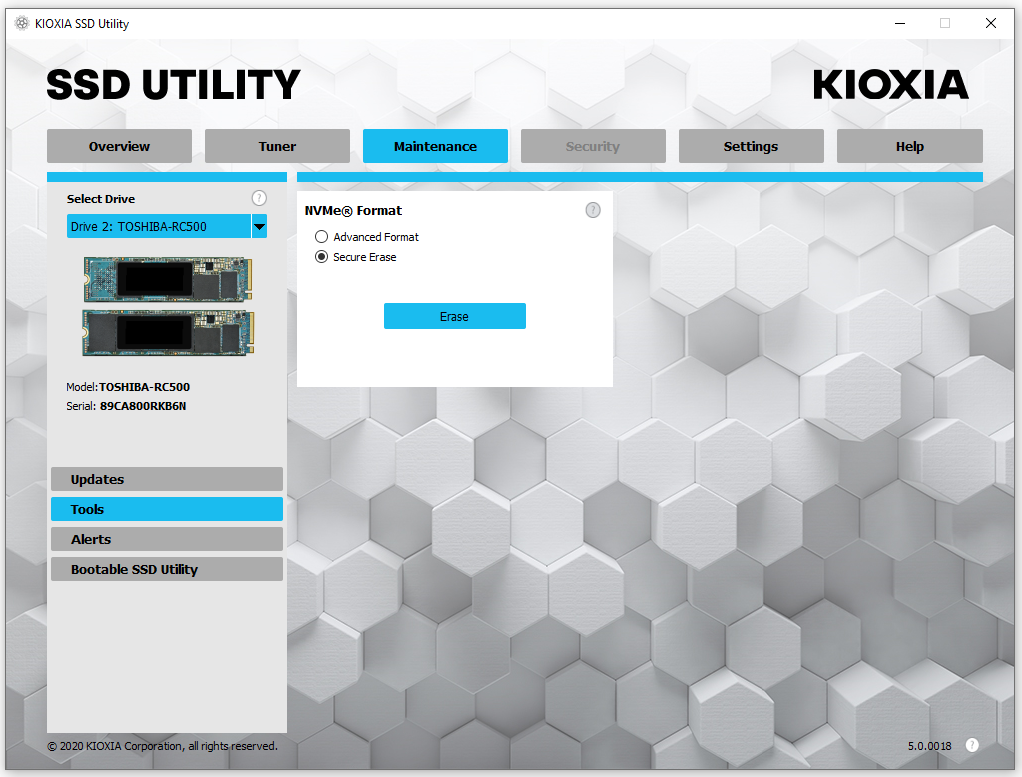Click the NVMe Format help icon

(x=592, y=210)
